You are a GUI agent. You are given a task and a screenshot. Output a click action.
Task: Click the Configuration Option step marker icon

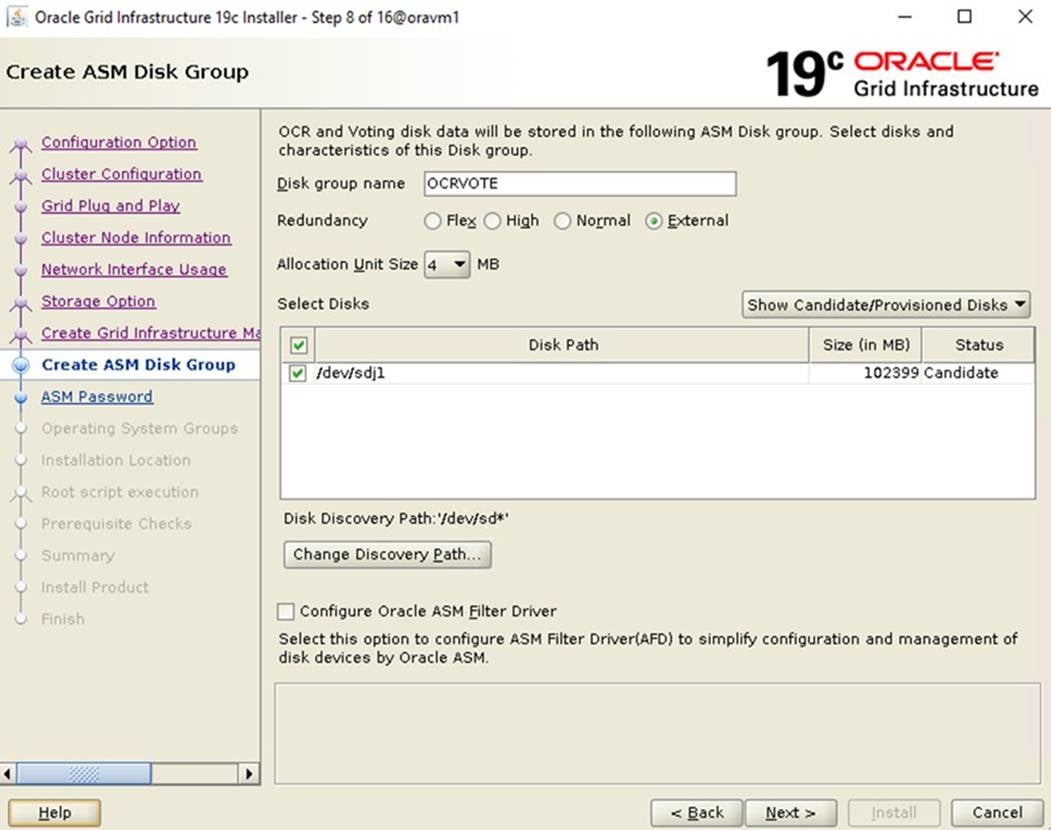pyautogui.click(x=21, y=143)
